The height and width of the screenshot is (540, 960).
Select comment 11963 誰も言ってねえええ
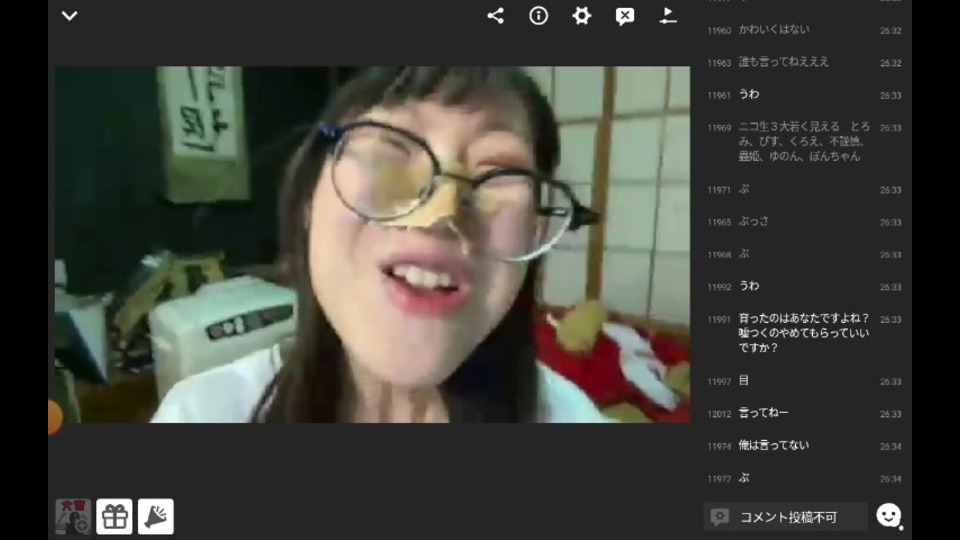804,62
